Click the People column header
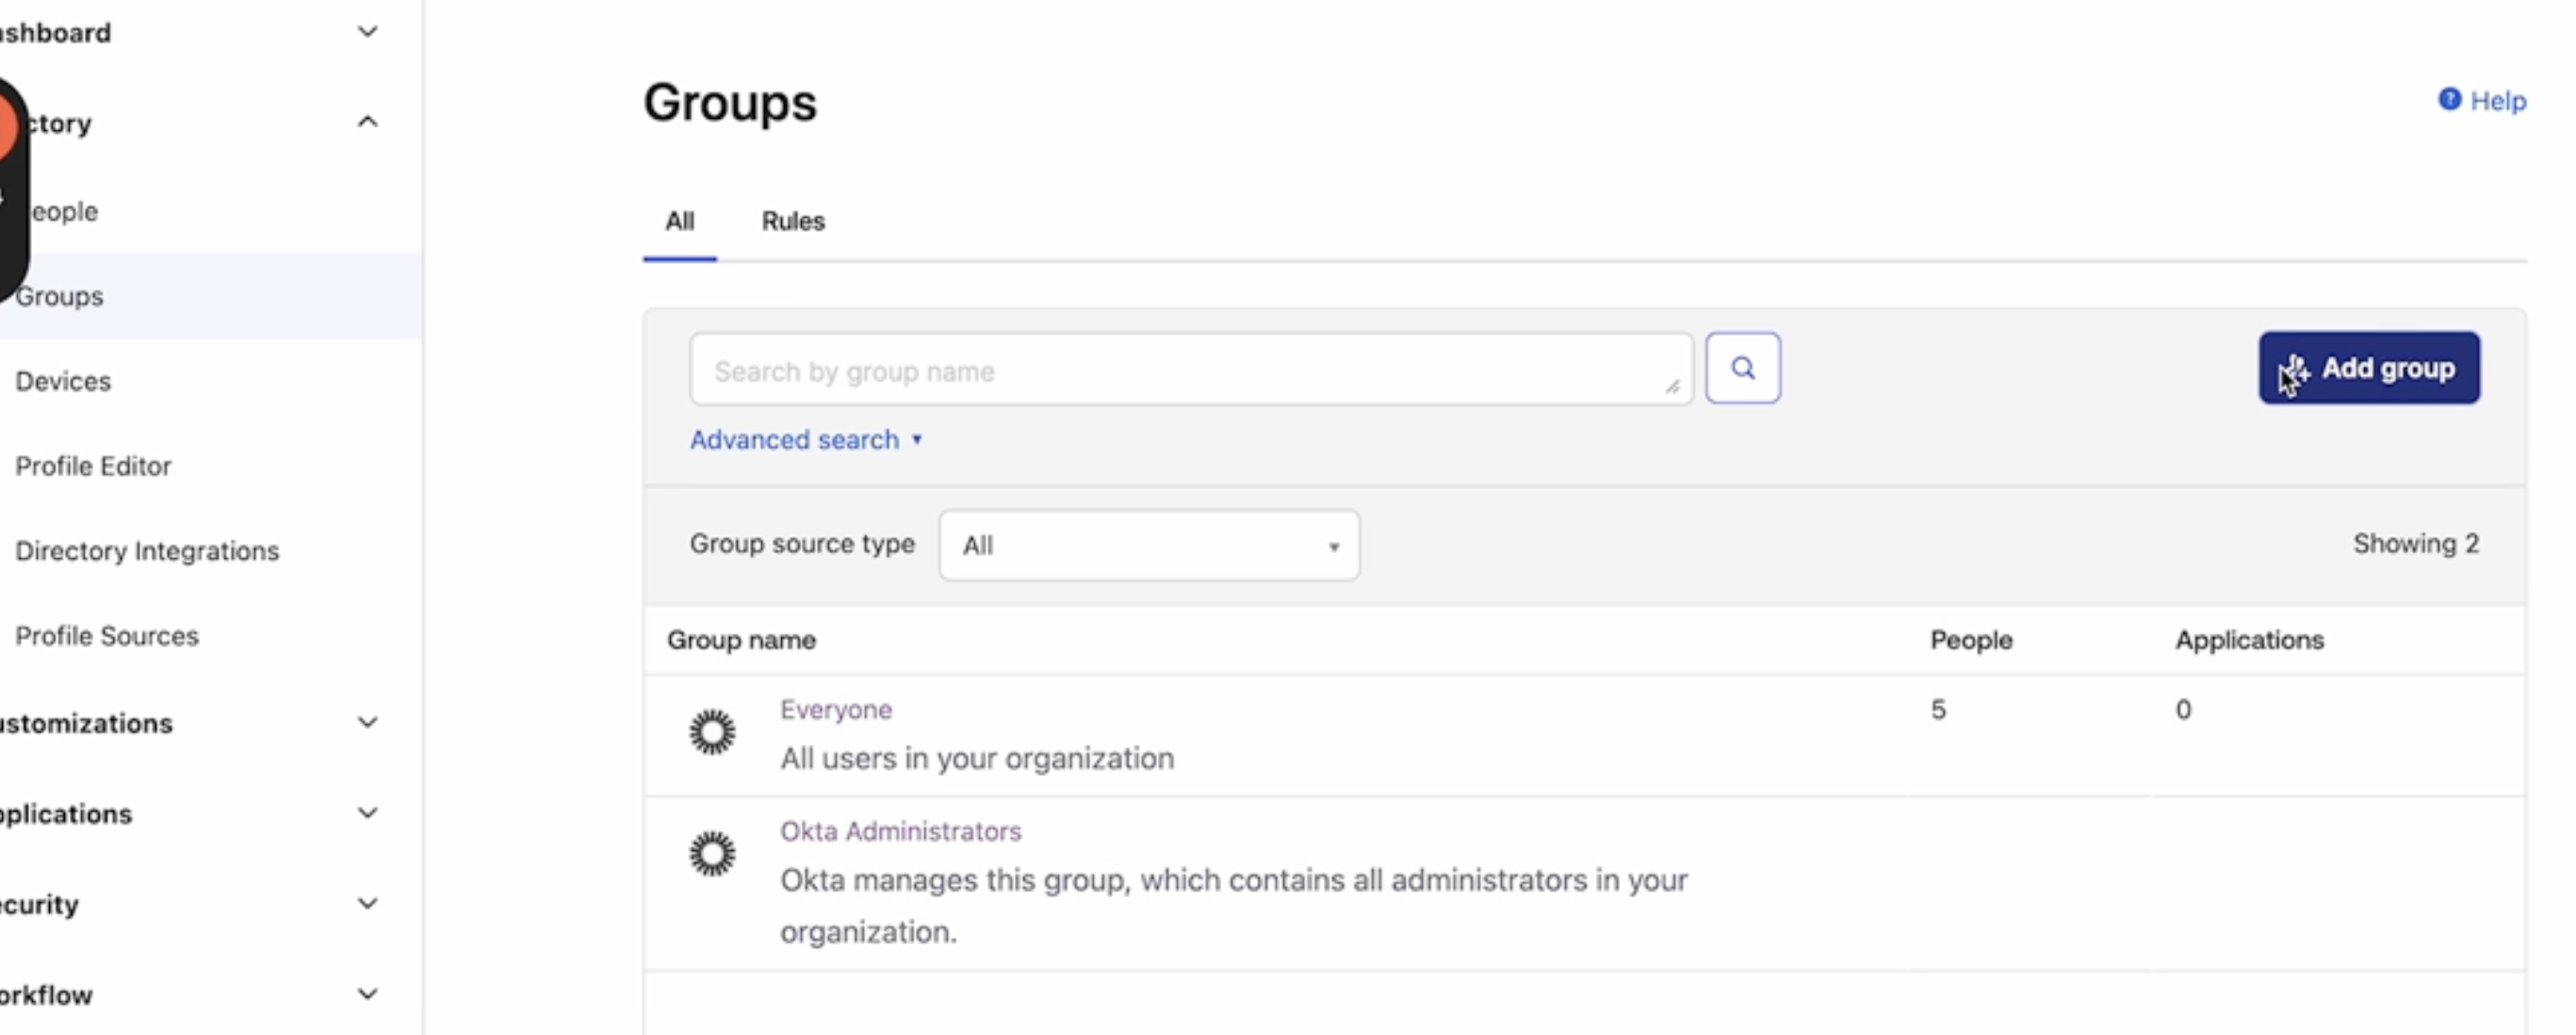Screen dimensions: 2576x1035 coord(1971,640)
